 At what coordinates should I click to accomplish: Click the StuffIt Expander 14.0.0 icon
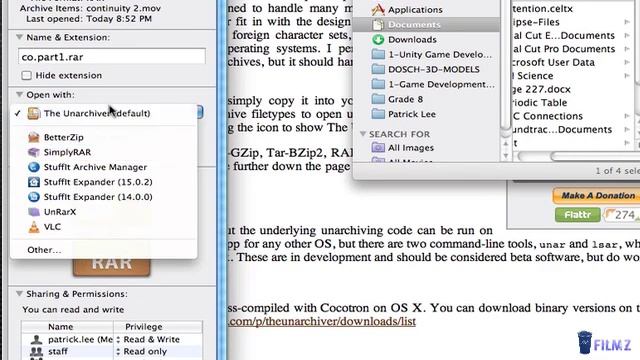point(34,197)
